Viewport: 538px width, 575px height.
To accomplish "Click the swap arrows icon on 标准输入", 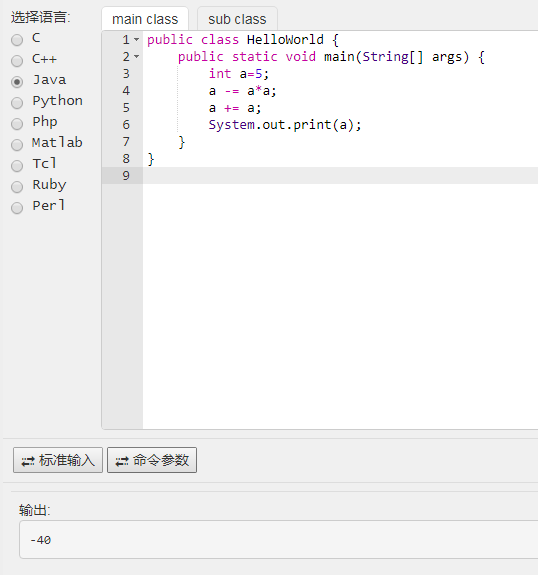I will pyautogui.click(x=28, y=461).
